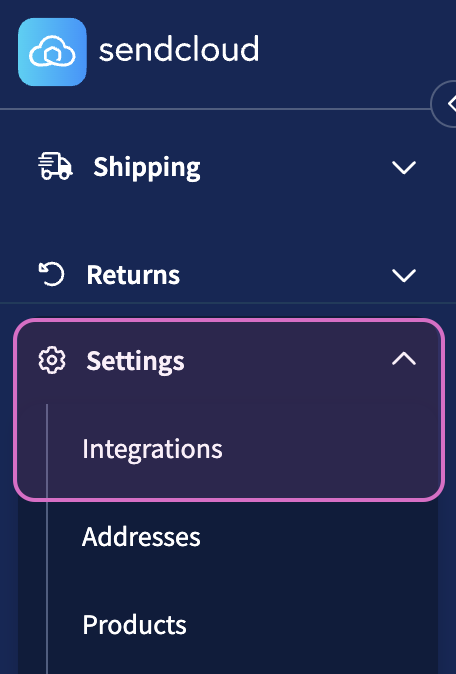
Task: Collapse the Settings section chevron
Action: click(x=404, y=358)
